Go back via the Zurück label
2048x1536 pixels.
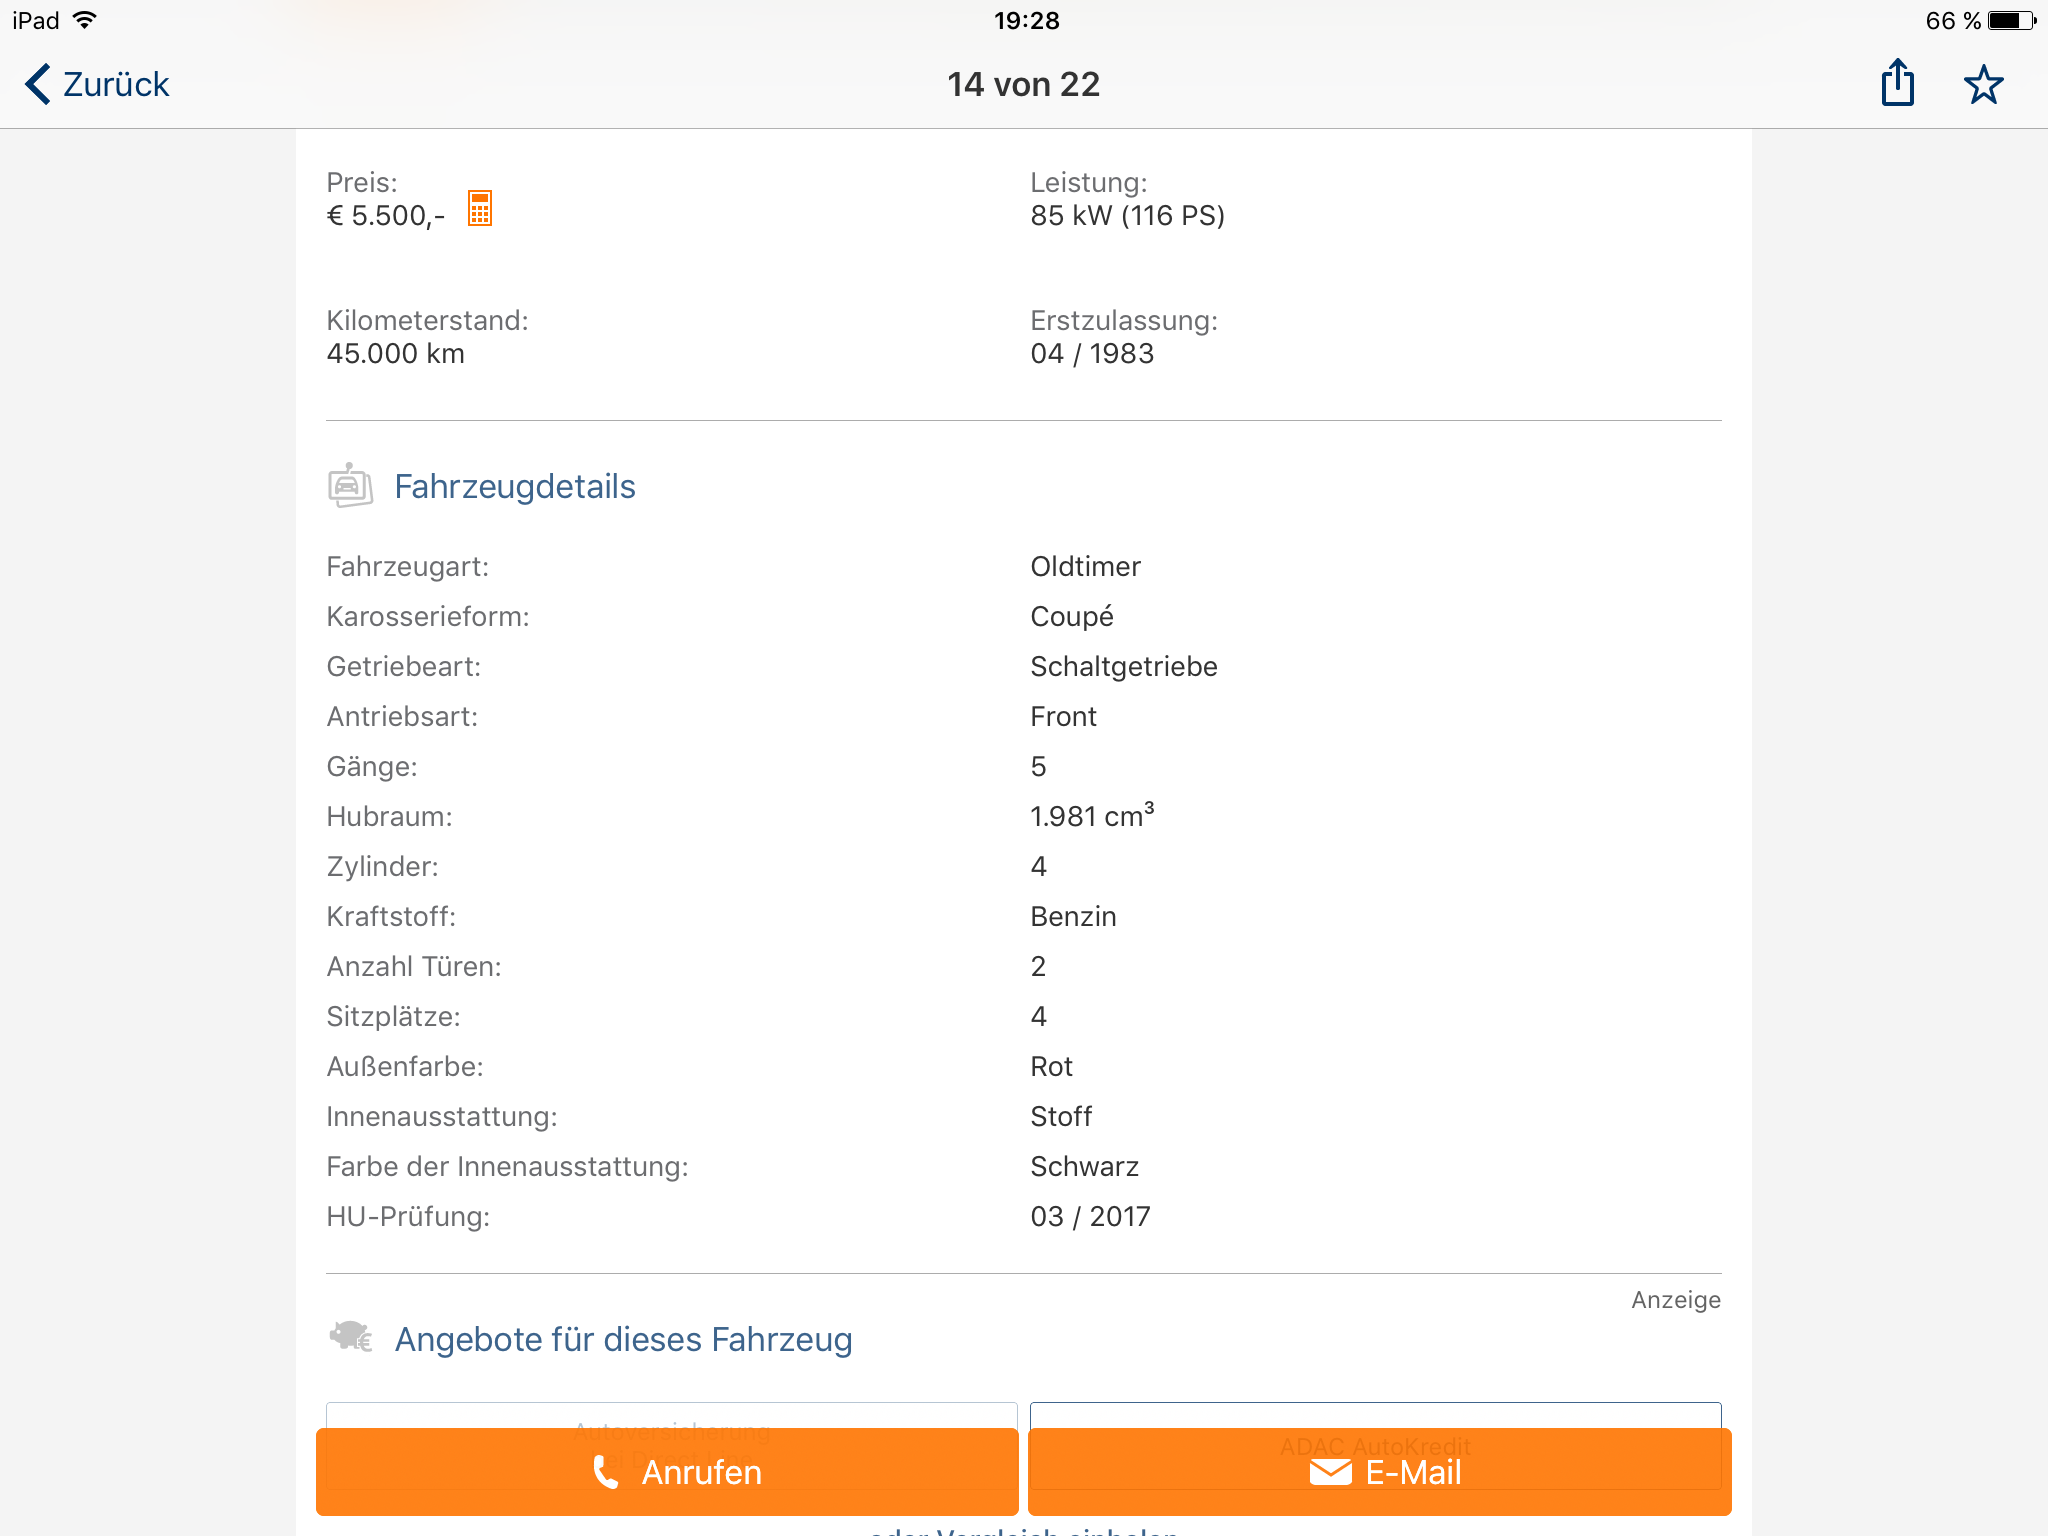[116, 85]
